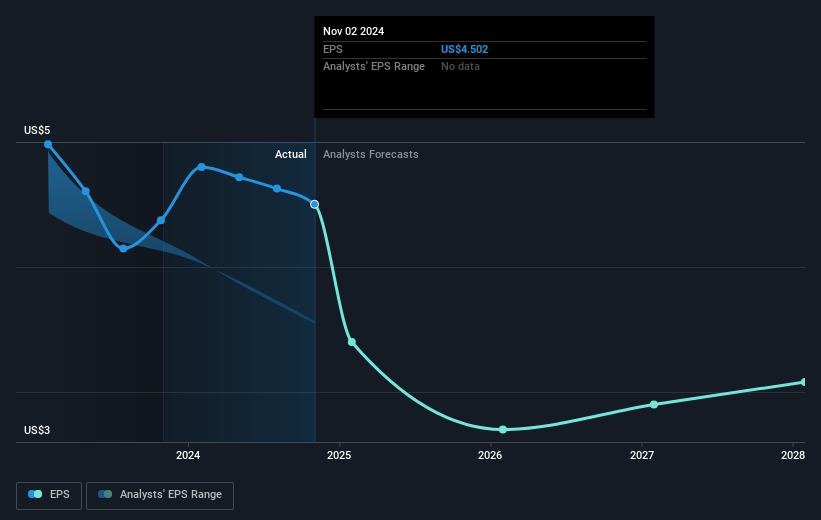Toggle the EPS legend button
Screen dimensions: 821x520
click(49, 495)
